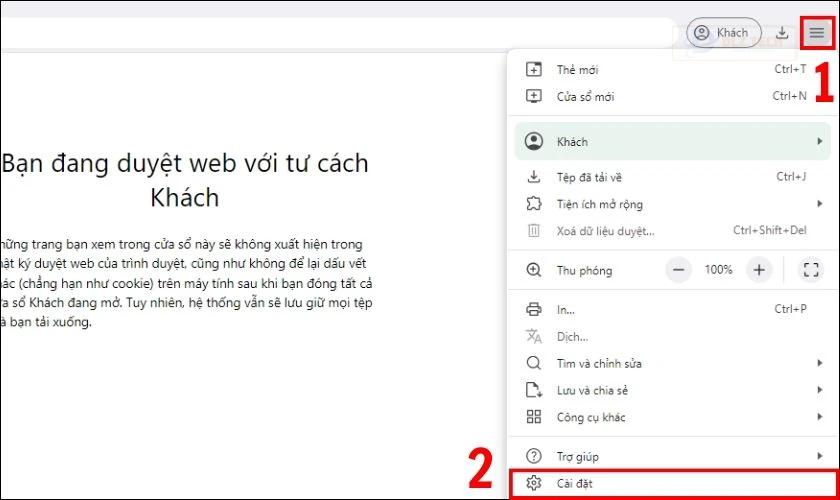
Task: Click the Khách profile chip in toolbar
Action: [724, 33]
